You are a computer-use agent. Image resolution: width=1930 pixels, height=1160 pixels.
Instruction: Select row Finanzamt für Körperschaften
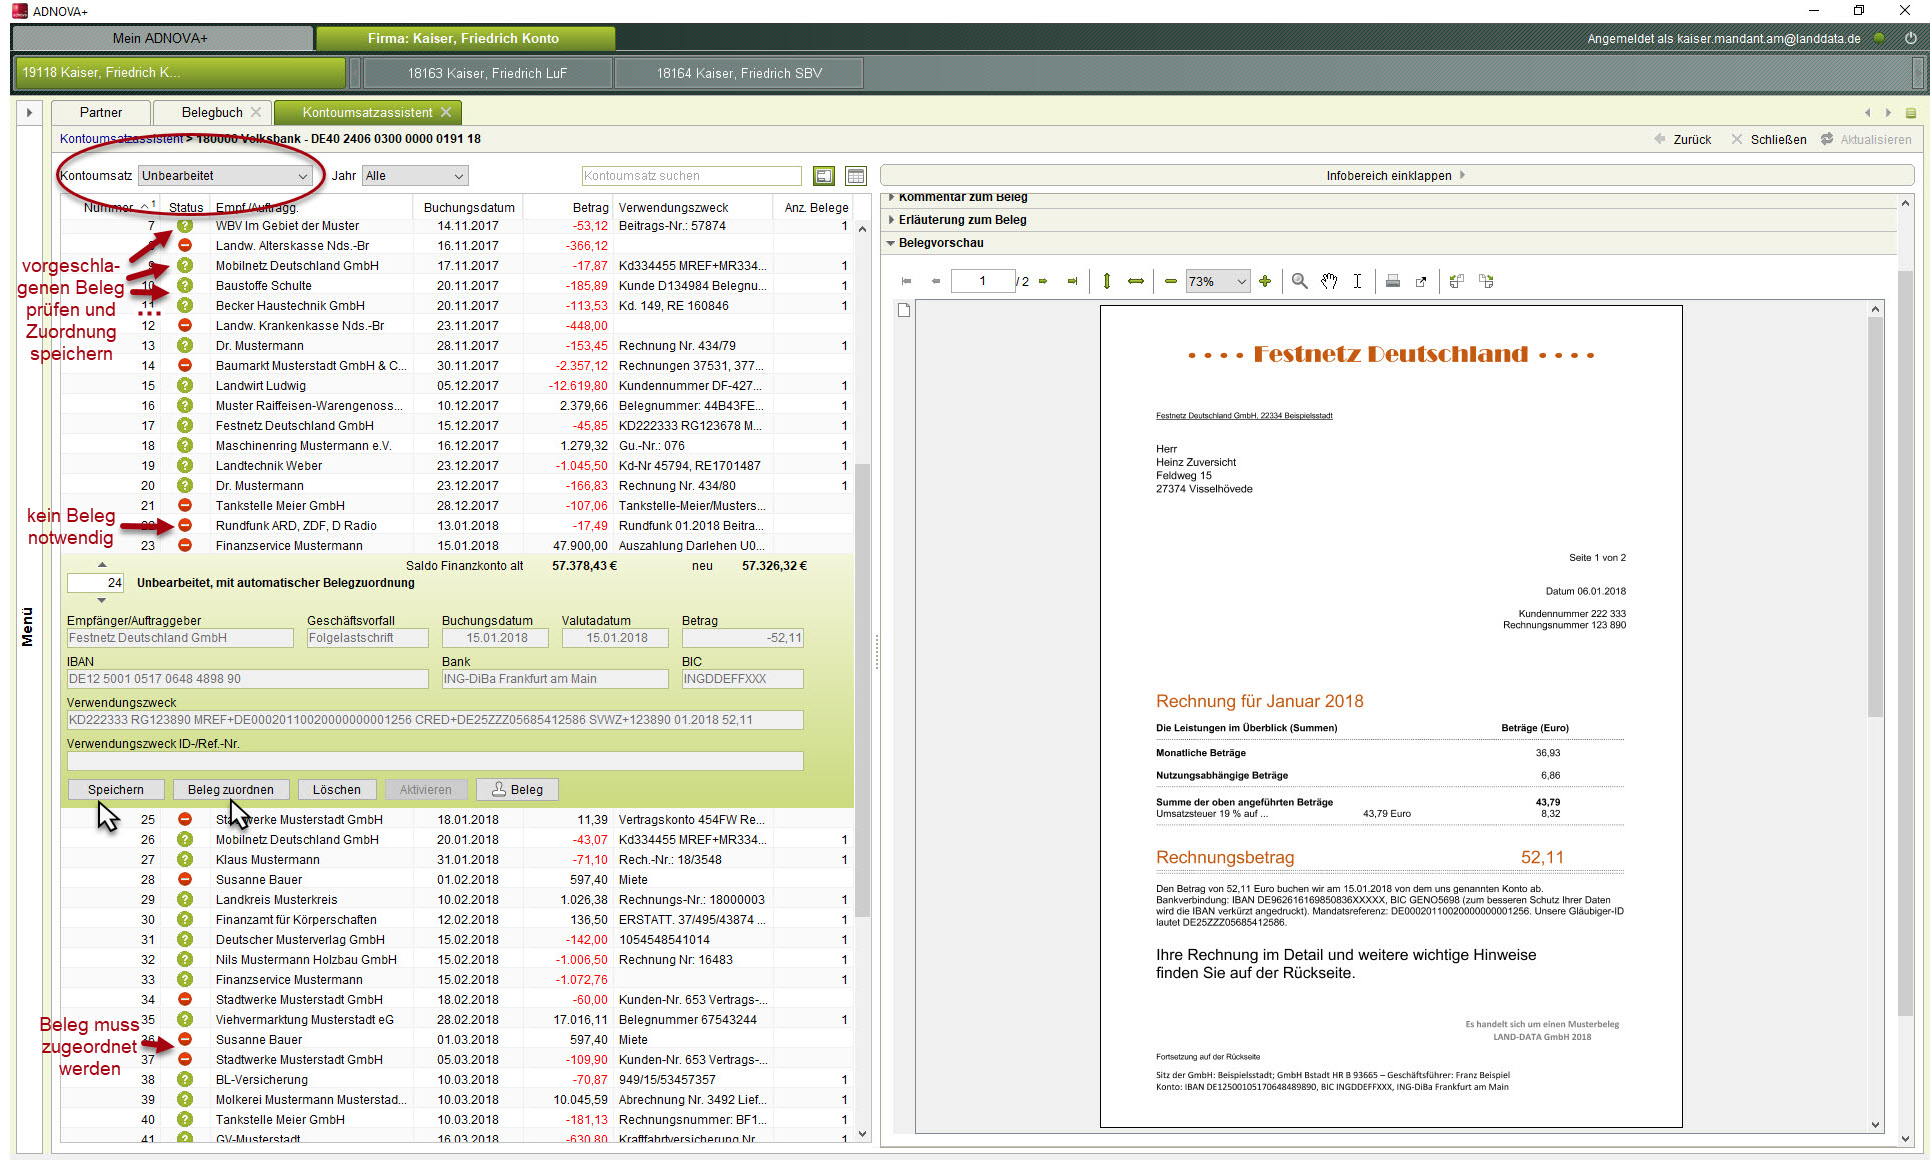pyautogui.click(x=457, y=919)
